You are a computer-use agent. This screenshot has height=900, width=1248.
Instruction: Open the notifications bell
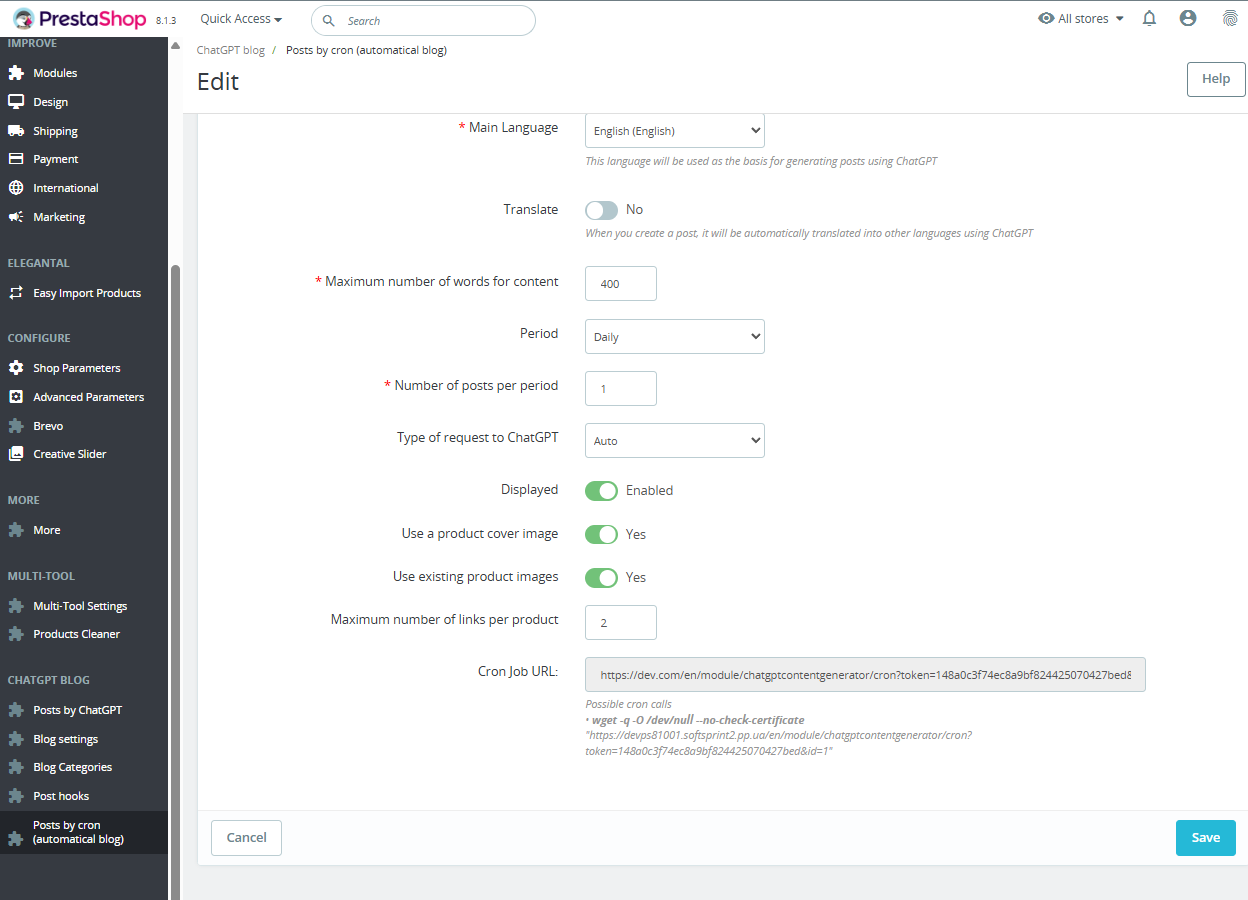point(1150,18)
